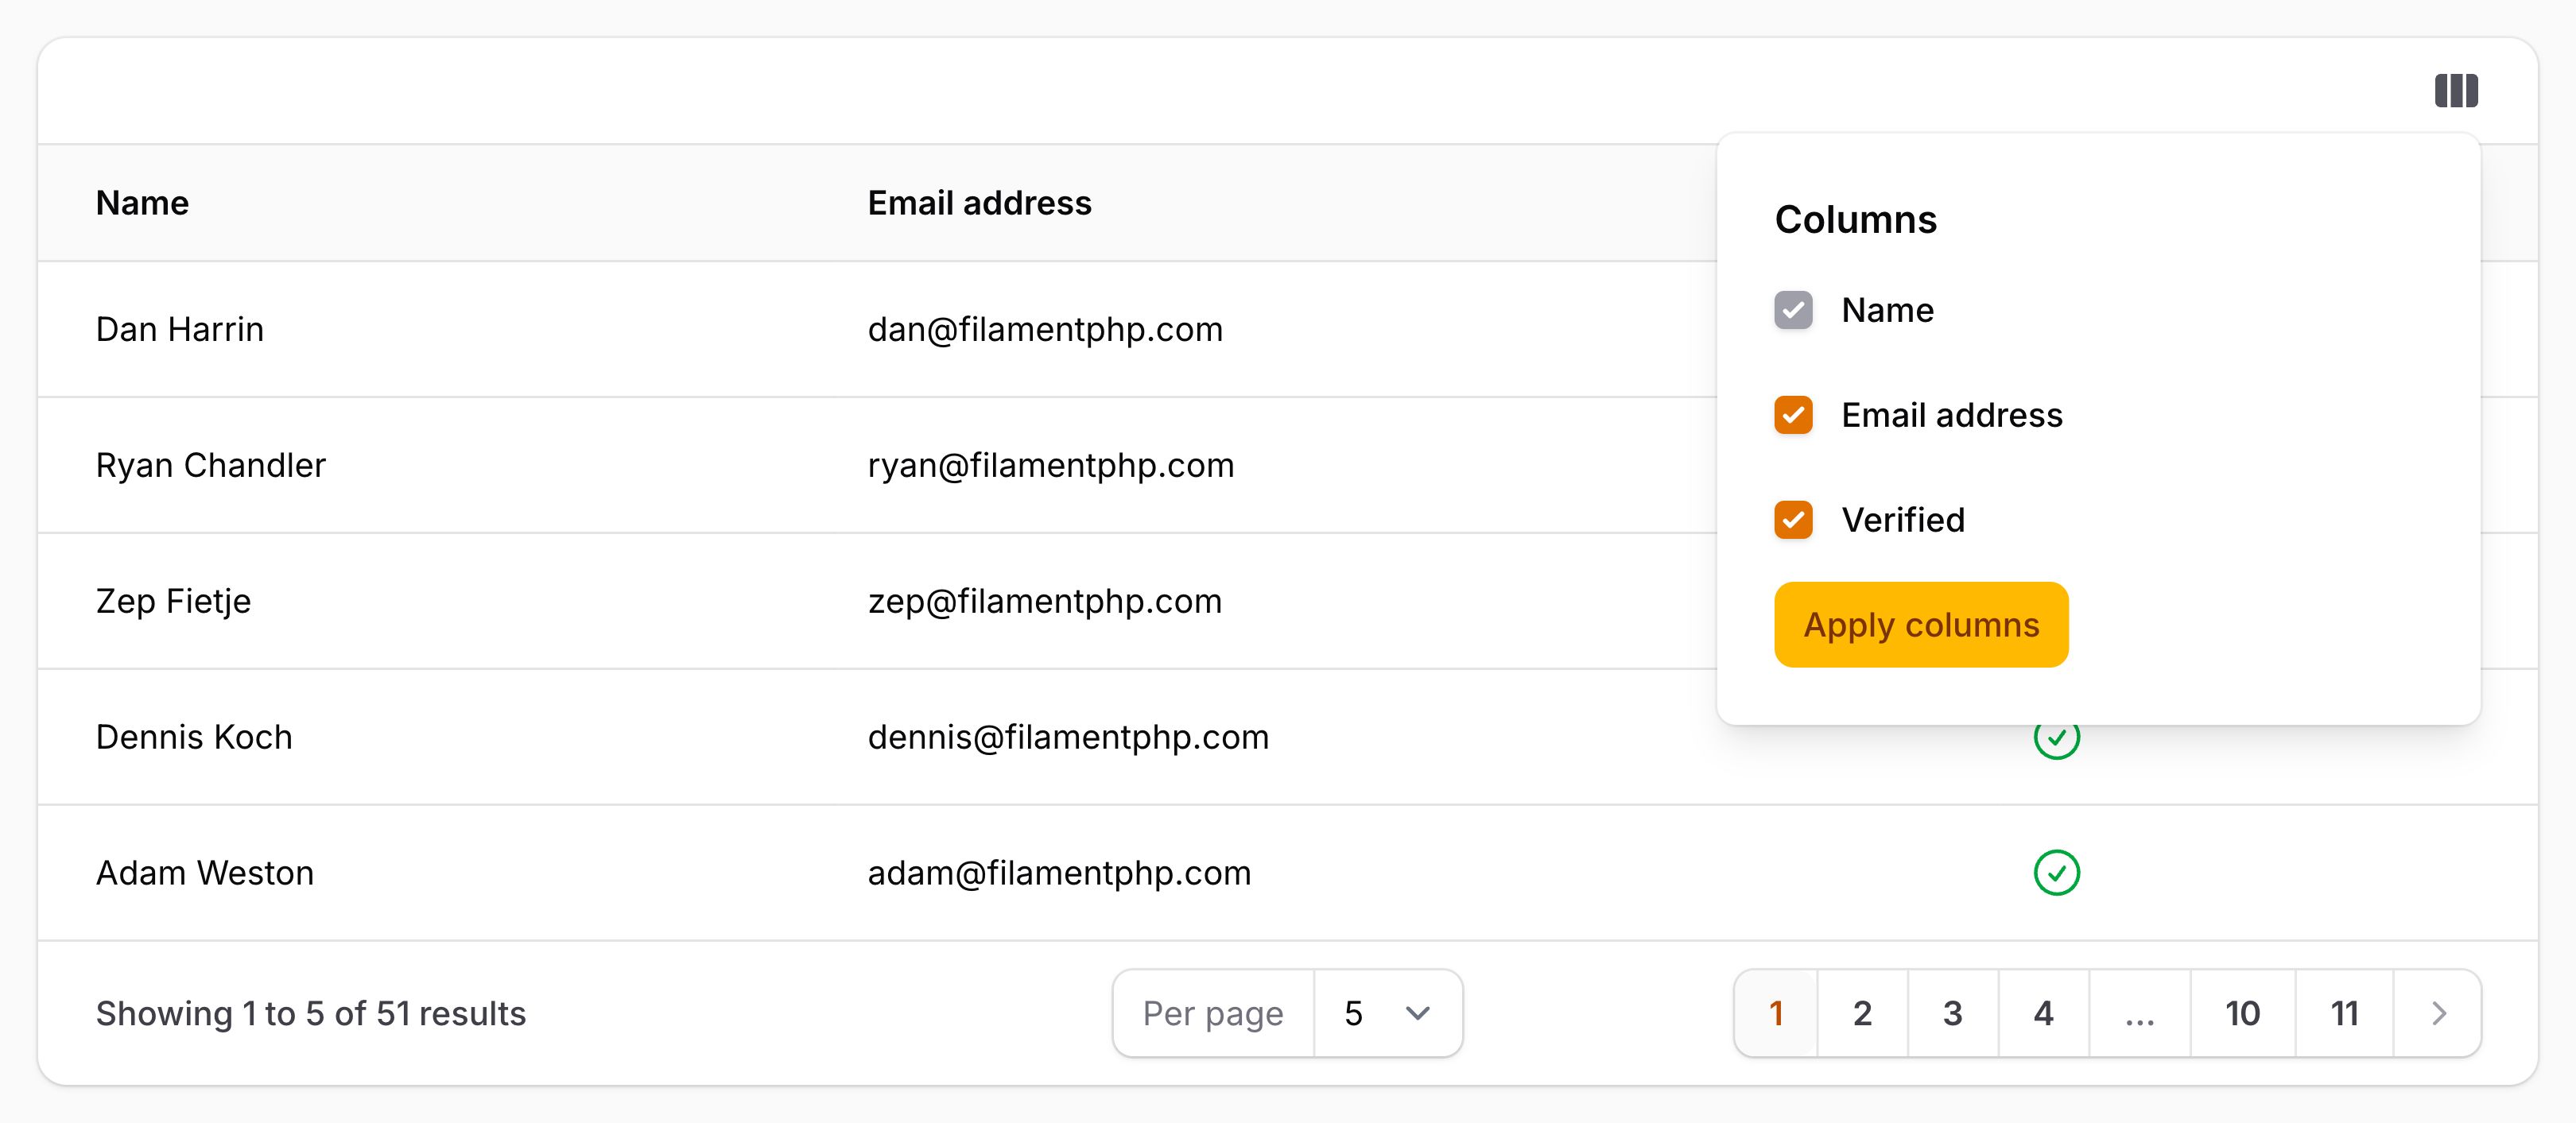This screenshot has width=2576, height=1123.
Task: Open the column visibility toggle icon
Action: tap(2456, 90)
